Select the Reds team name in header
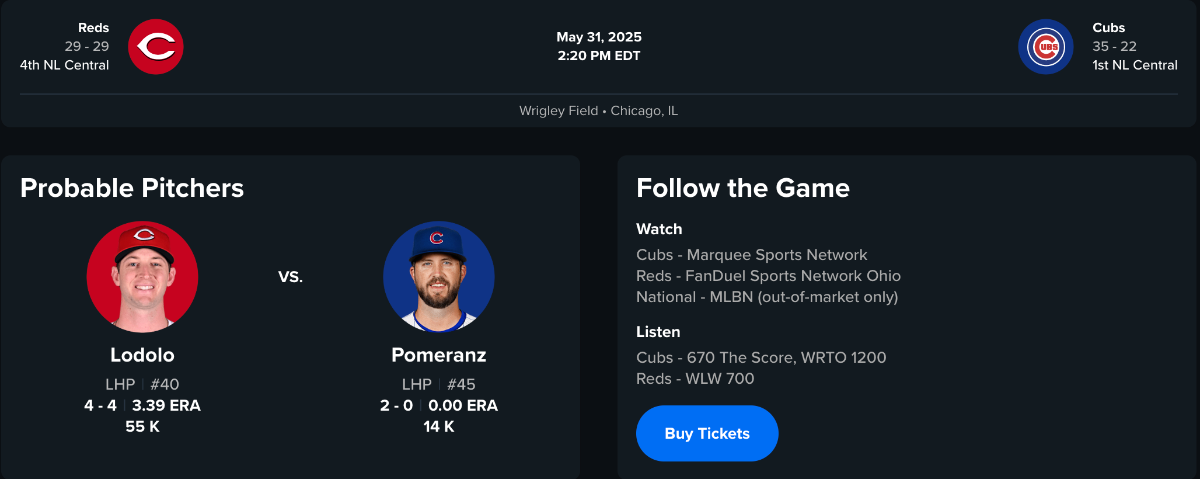The height and width of the screenshot is (479, 1200). point(94,28)
